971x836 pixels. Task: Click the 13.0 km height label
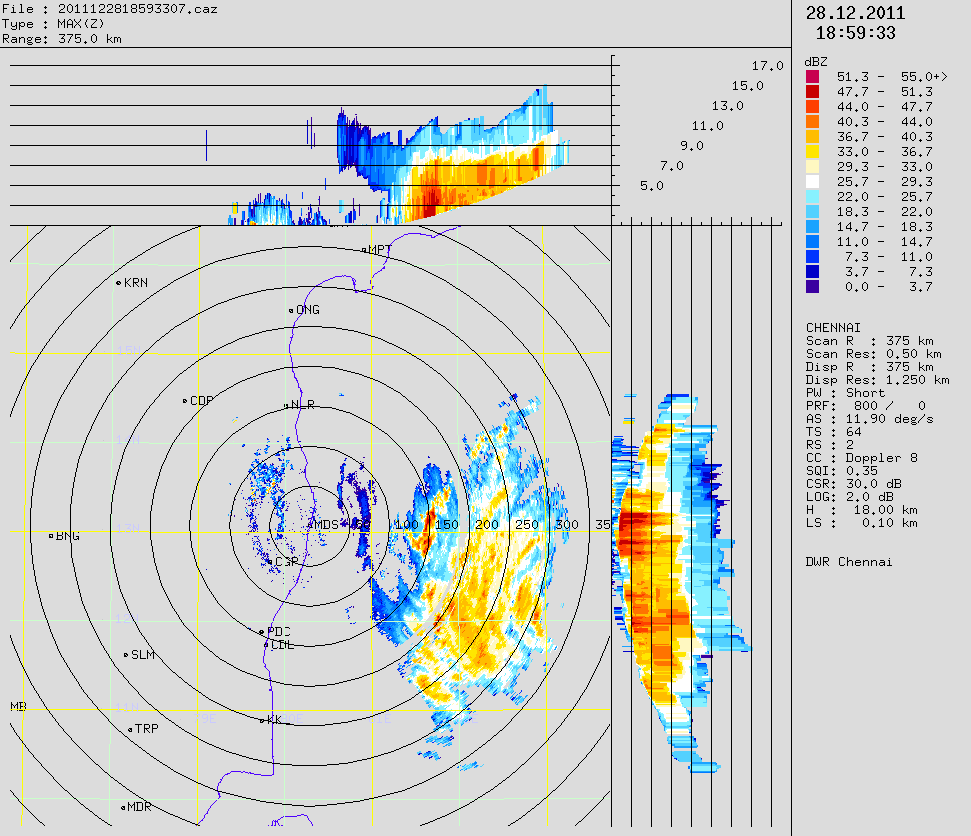pyautogui.click(x=728, y=106)
